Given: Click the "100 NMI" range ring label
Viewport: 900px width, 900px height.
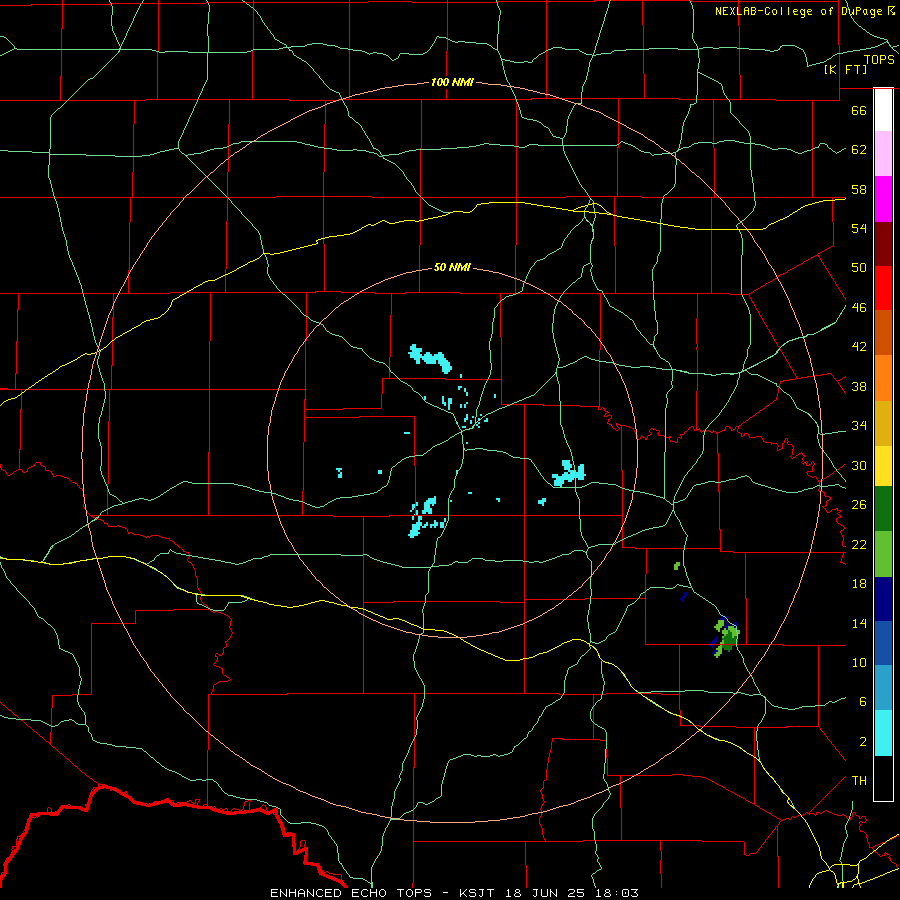Looking at the screenshot, I should (x=452, y=82).
